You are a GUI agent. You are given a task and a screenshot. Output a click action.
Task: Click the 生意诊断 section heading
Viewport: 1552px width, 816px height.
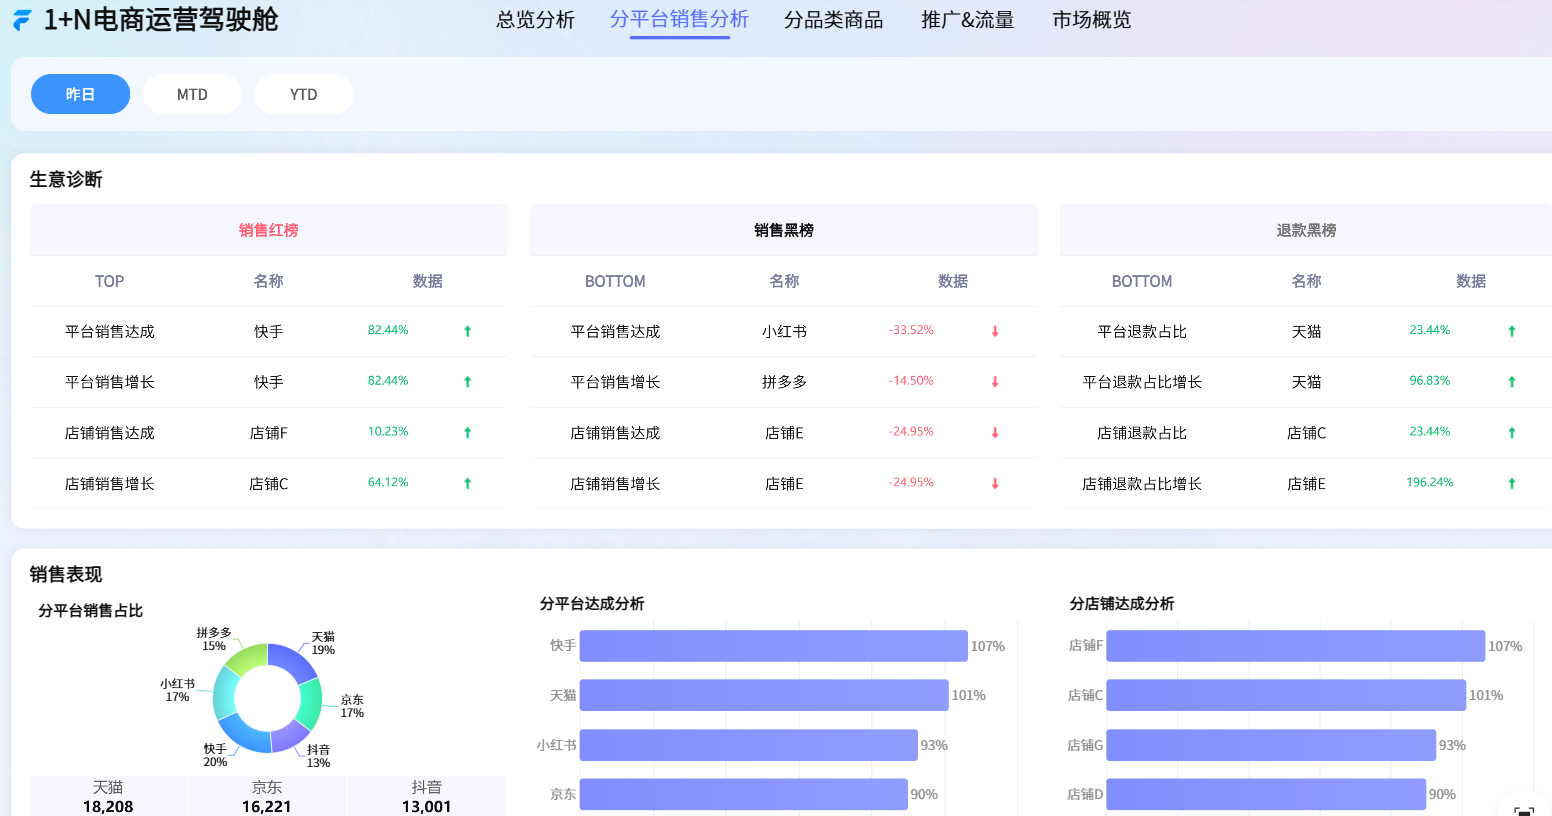click(x=66, y=179)
